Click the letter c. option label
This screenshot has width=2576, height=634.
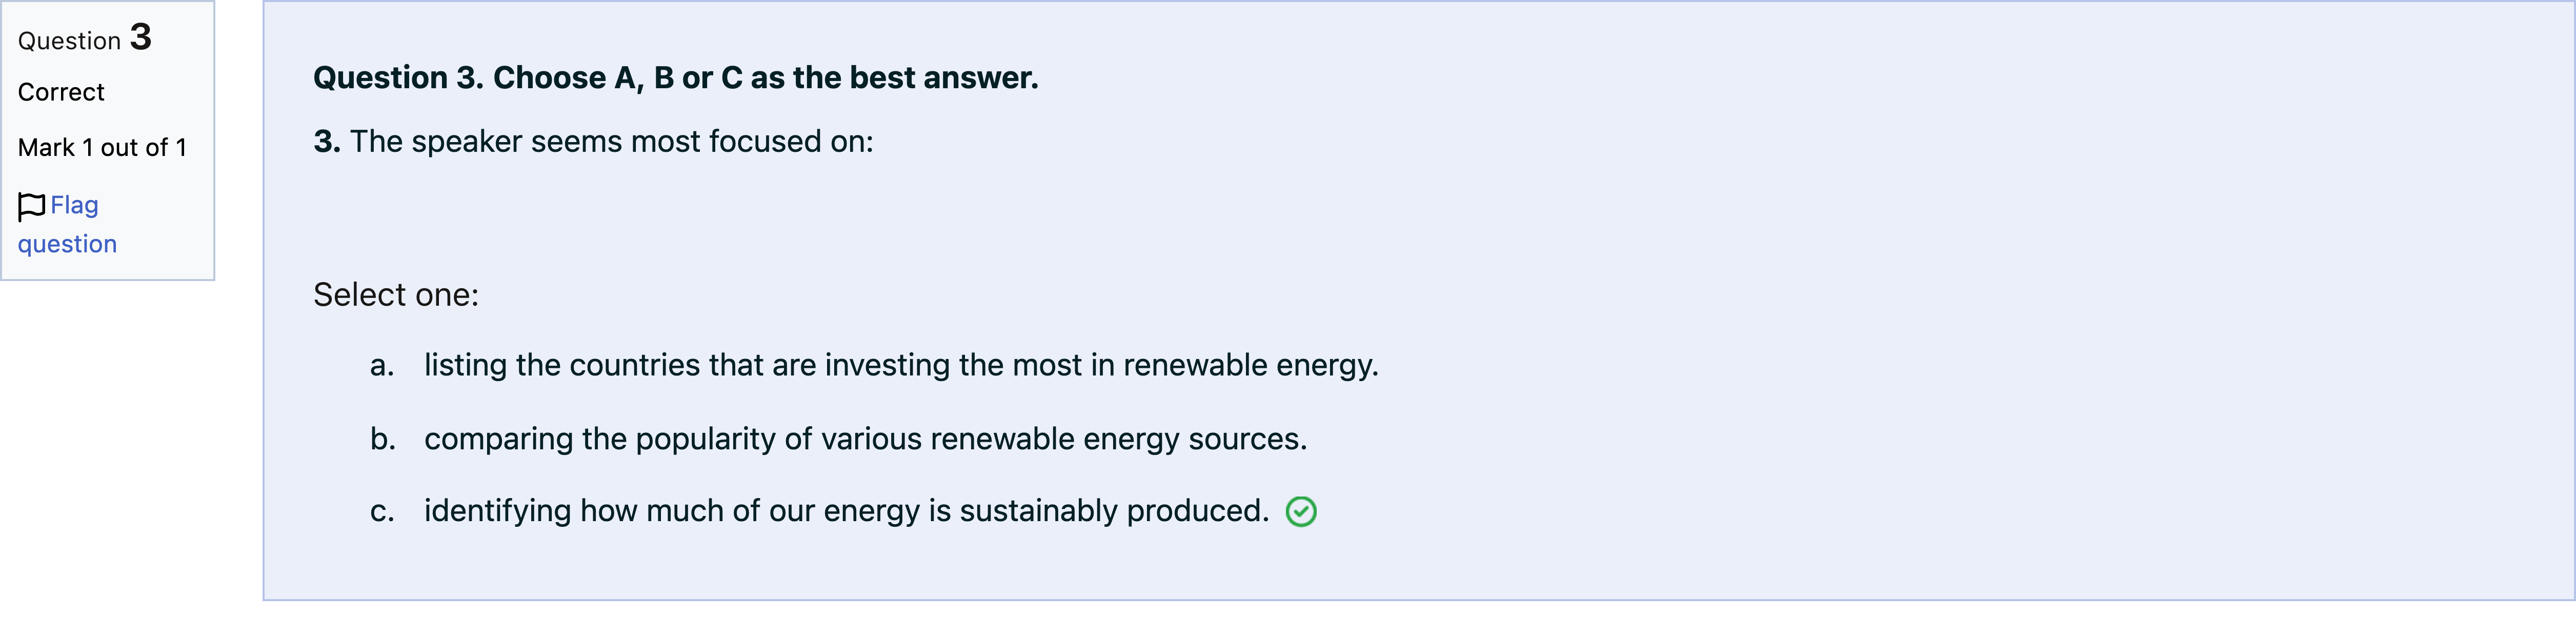(x=382, y=512)
